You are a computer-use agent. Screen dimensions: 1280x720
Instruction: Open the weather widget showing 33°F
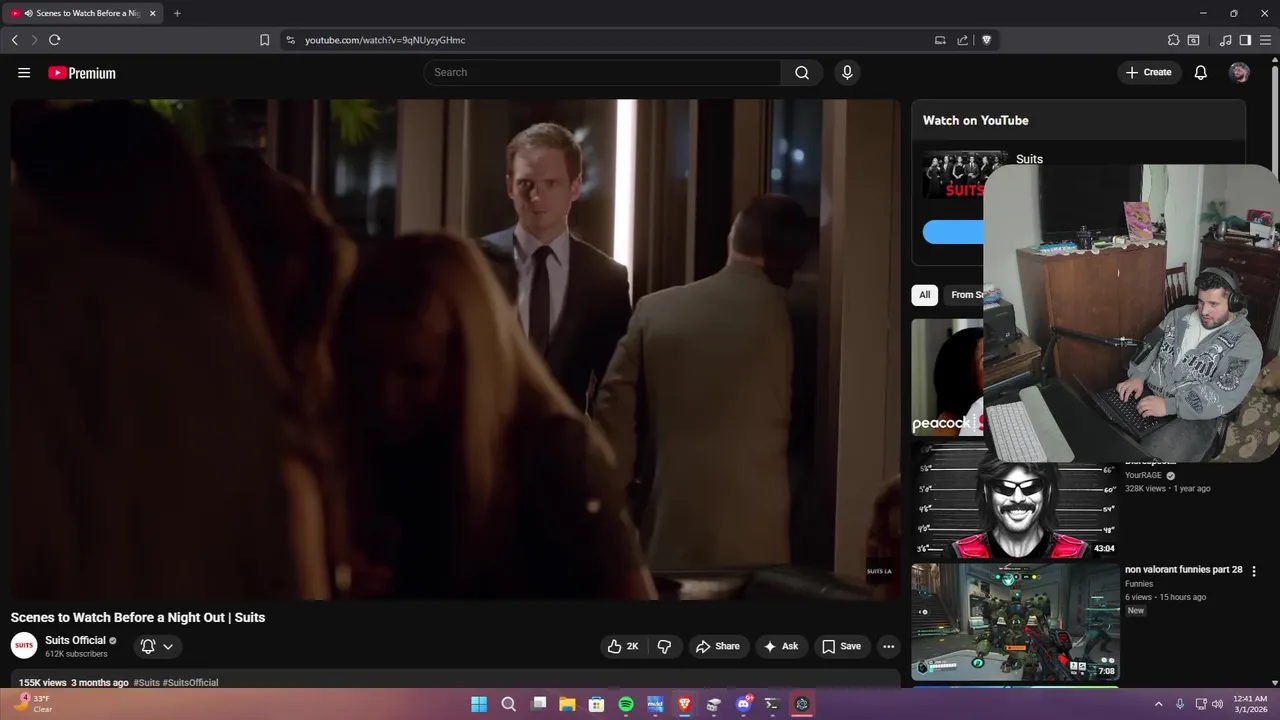[x=32, y=704]
